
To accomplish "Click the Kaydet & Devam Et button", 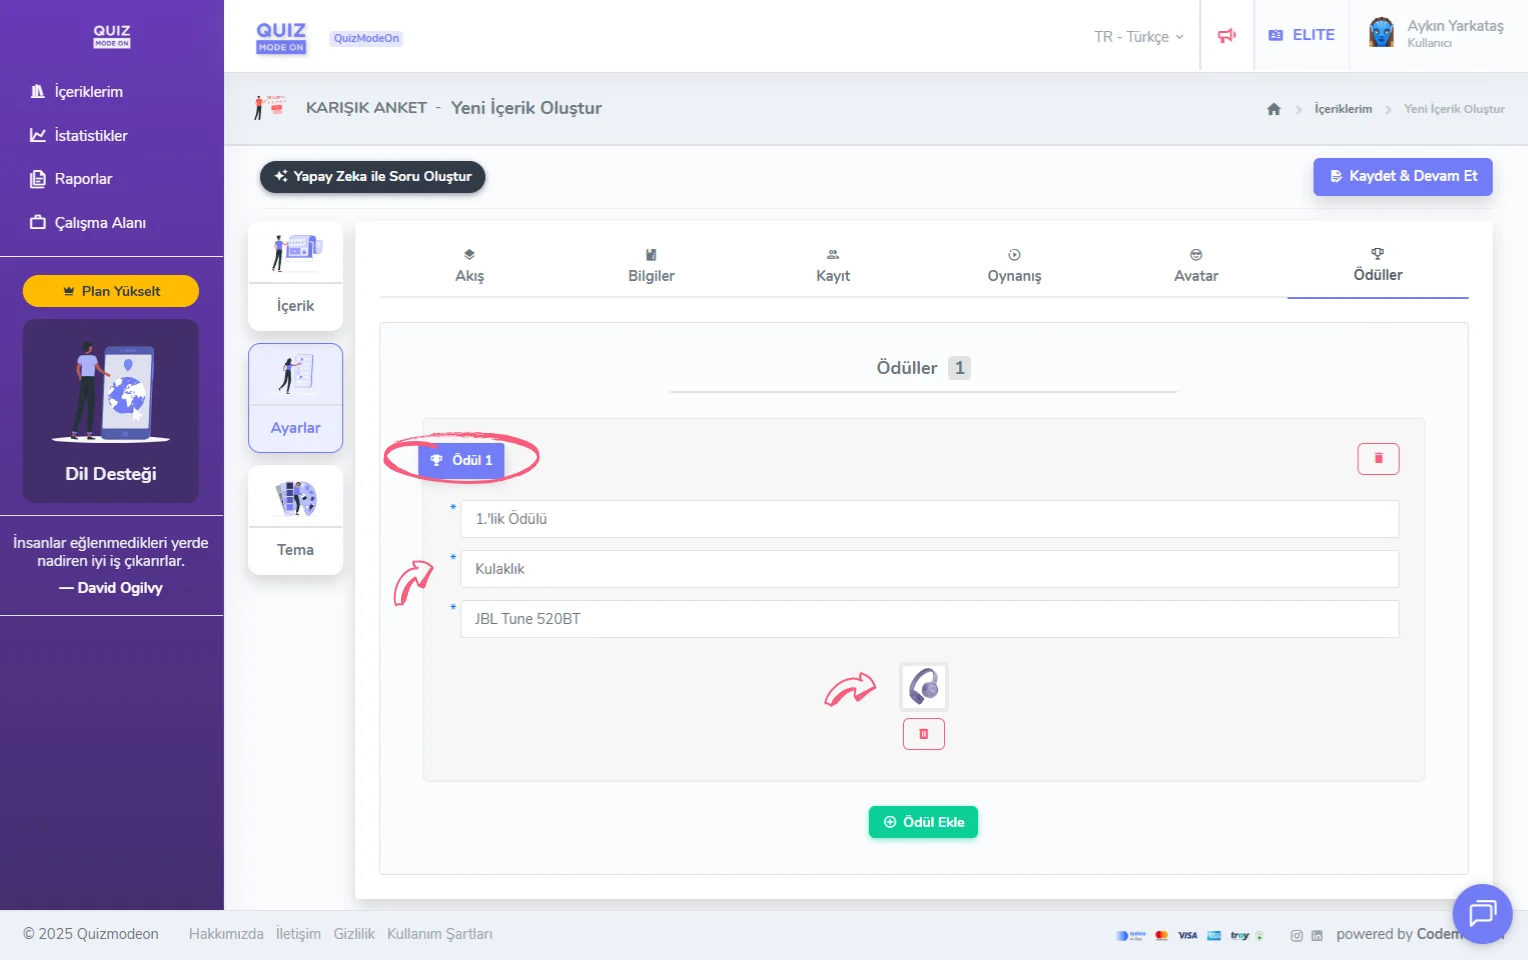I will [1402, 176].
